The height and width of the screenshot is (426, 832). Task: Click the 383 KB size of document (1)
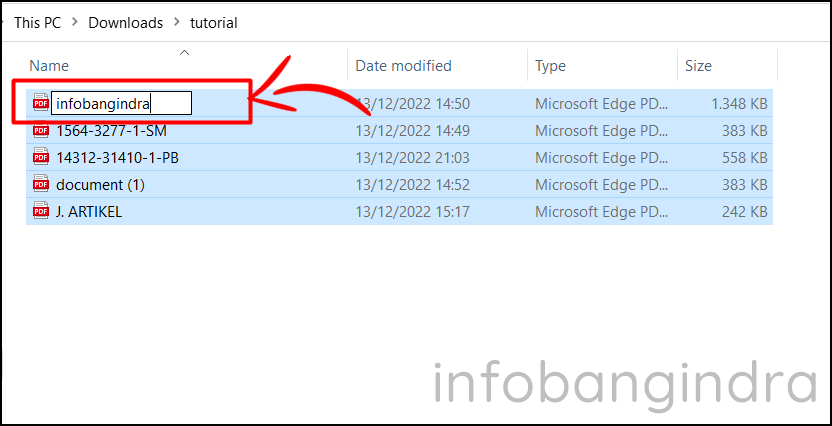(745, 185)
